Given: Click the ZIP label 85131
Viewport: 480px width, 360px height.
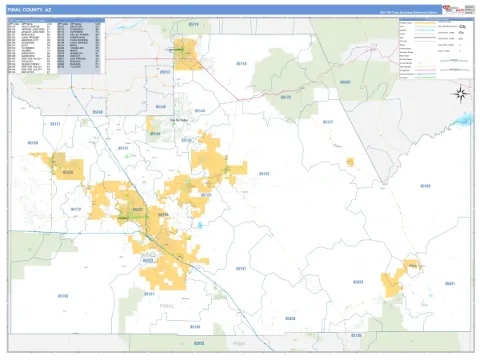Looking at the screenshot, I should [x=149, y=294].
